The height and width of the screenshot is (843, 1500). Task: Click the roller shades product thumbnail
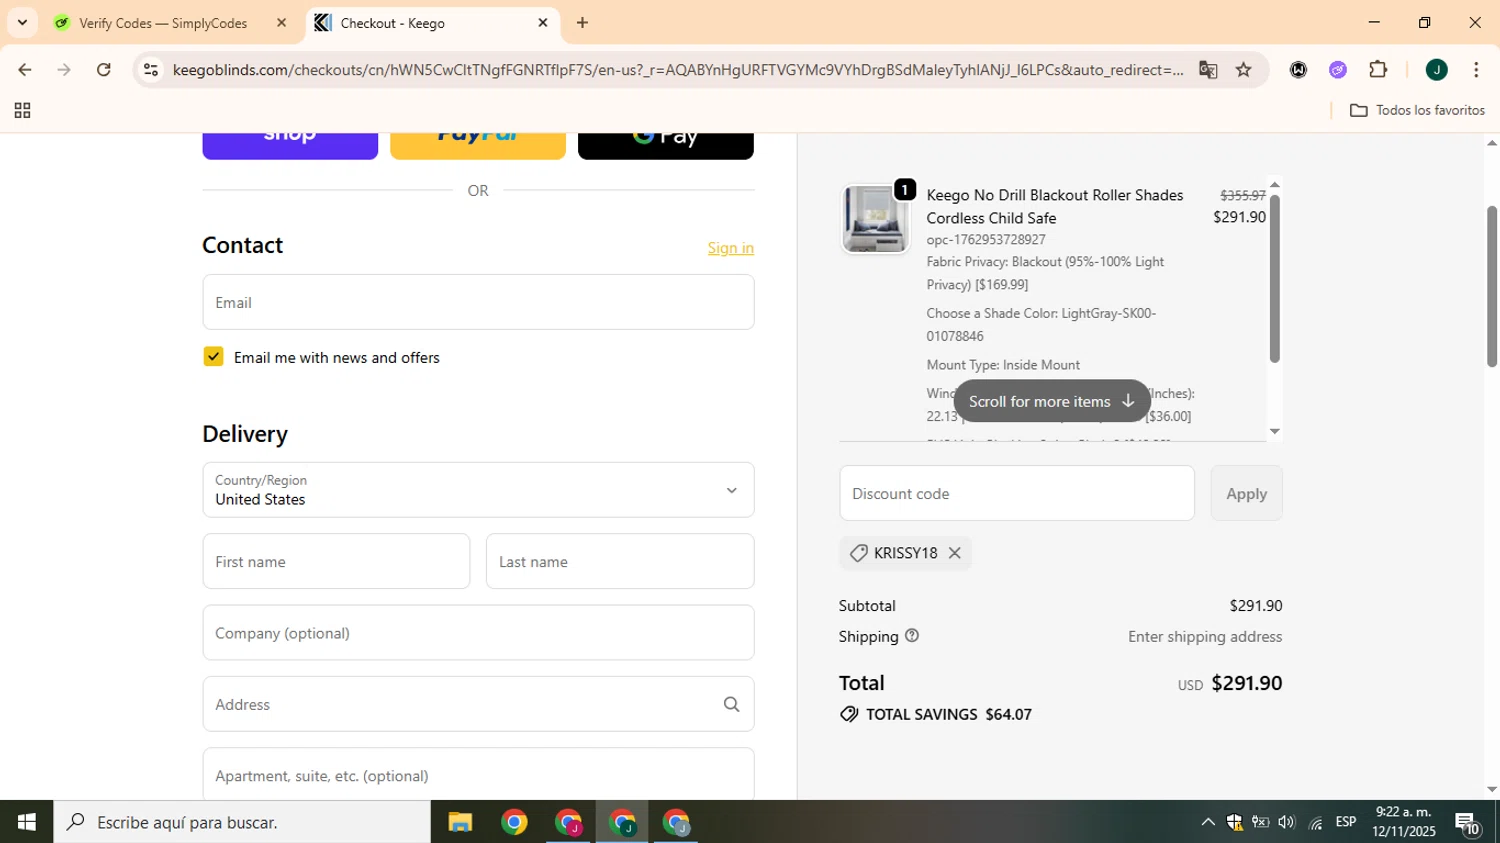click(x=875, y=219)
